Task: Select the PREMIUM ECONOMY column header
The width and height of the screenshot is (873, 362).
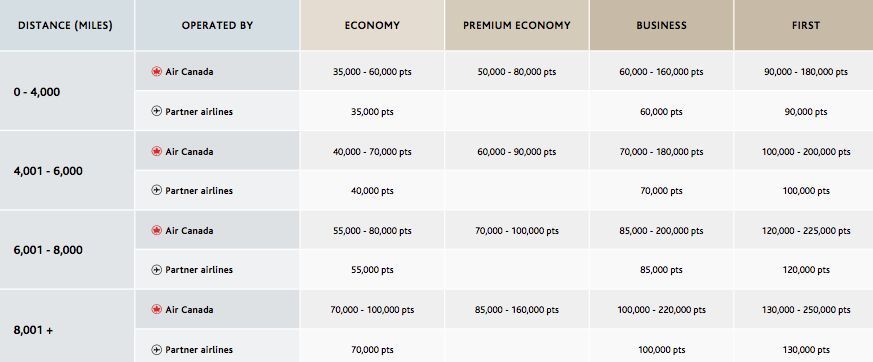Action: click(x=517, y=25)
